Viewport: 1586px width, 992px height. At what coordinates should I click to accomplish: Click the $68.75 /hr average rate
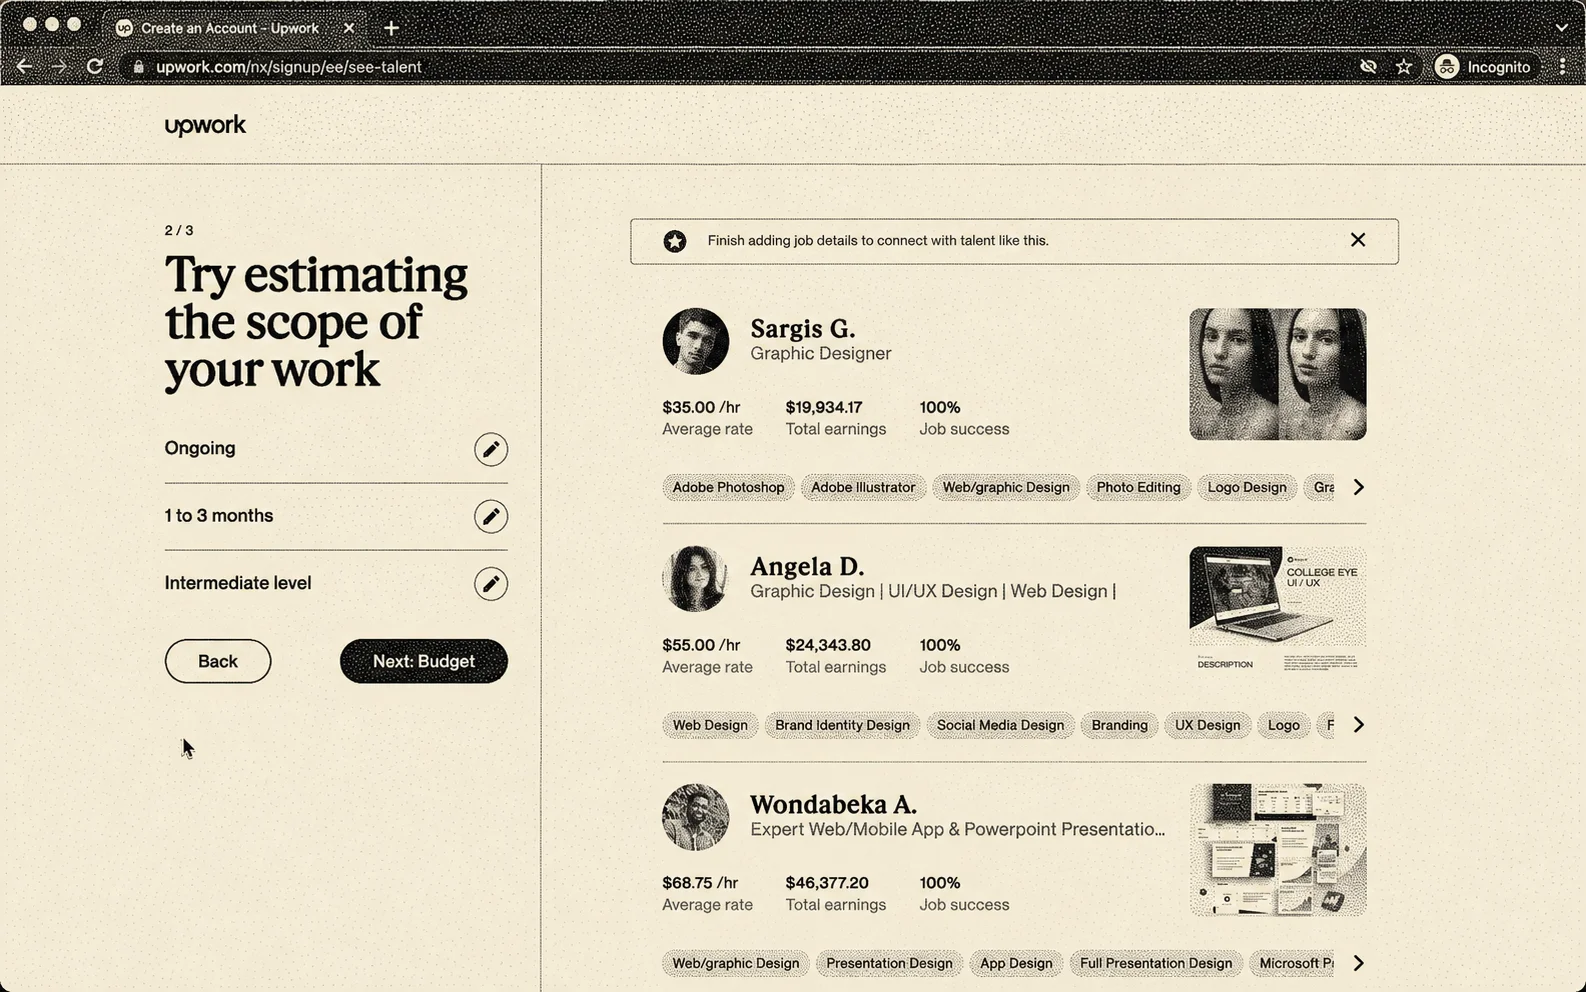700,883
